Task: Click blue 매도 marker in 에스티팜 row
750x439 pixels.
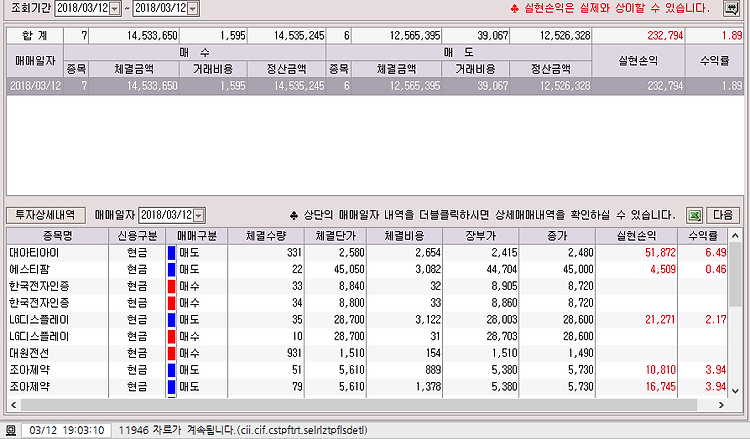Action: click(x=171, y=269)
